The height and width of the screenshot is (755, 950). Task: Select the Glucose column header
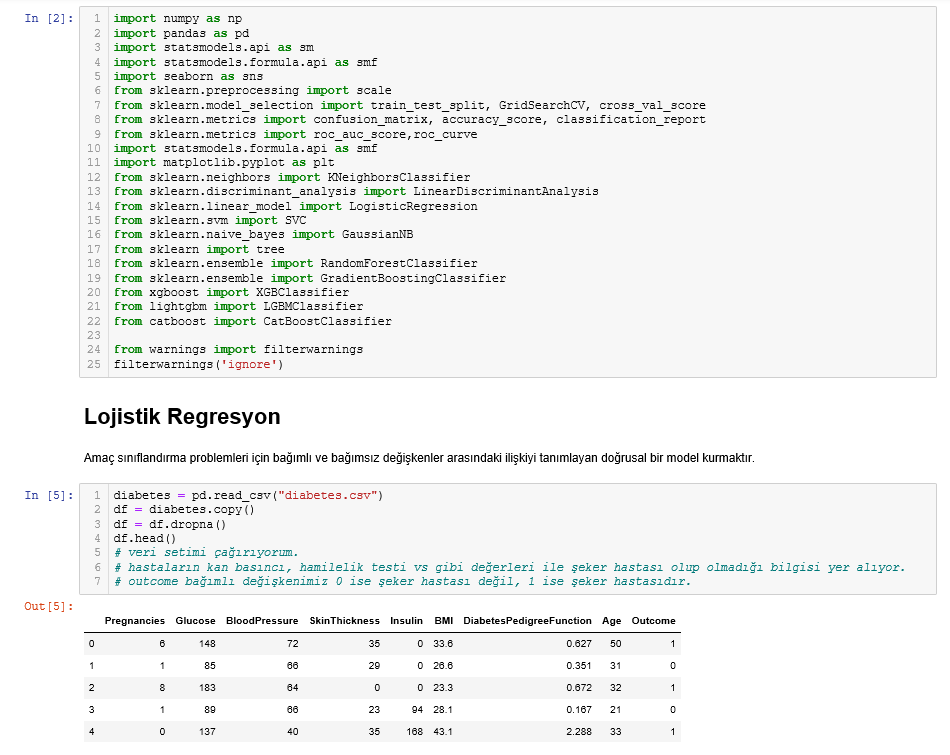coord(196,621)
